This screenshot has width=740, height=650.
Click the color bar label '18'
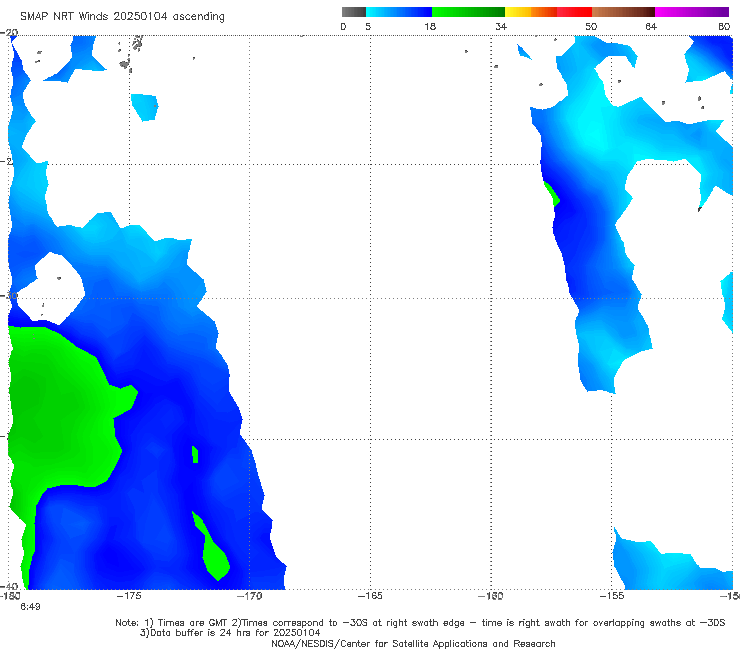tap(430, 26)
